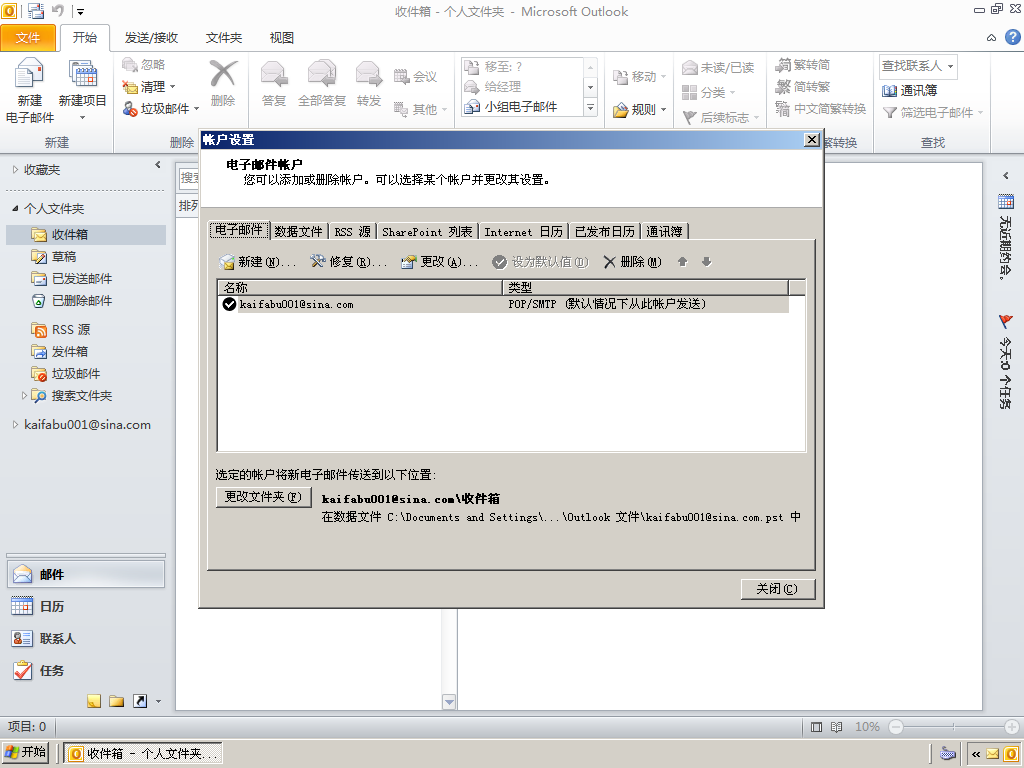This screenshot has width=1024, height=768.
Task: Open New Items (新建项目) menu
Action: pos(82,90)
